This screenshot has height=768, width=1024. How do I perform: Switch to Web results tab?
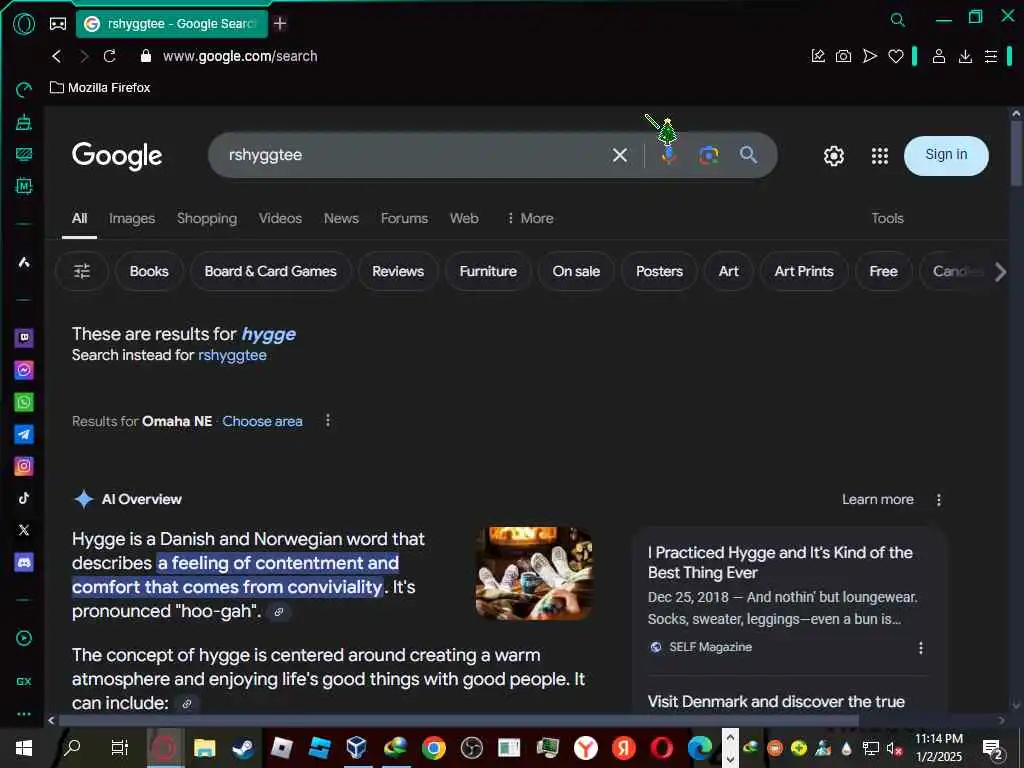[464, 218]
